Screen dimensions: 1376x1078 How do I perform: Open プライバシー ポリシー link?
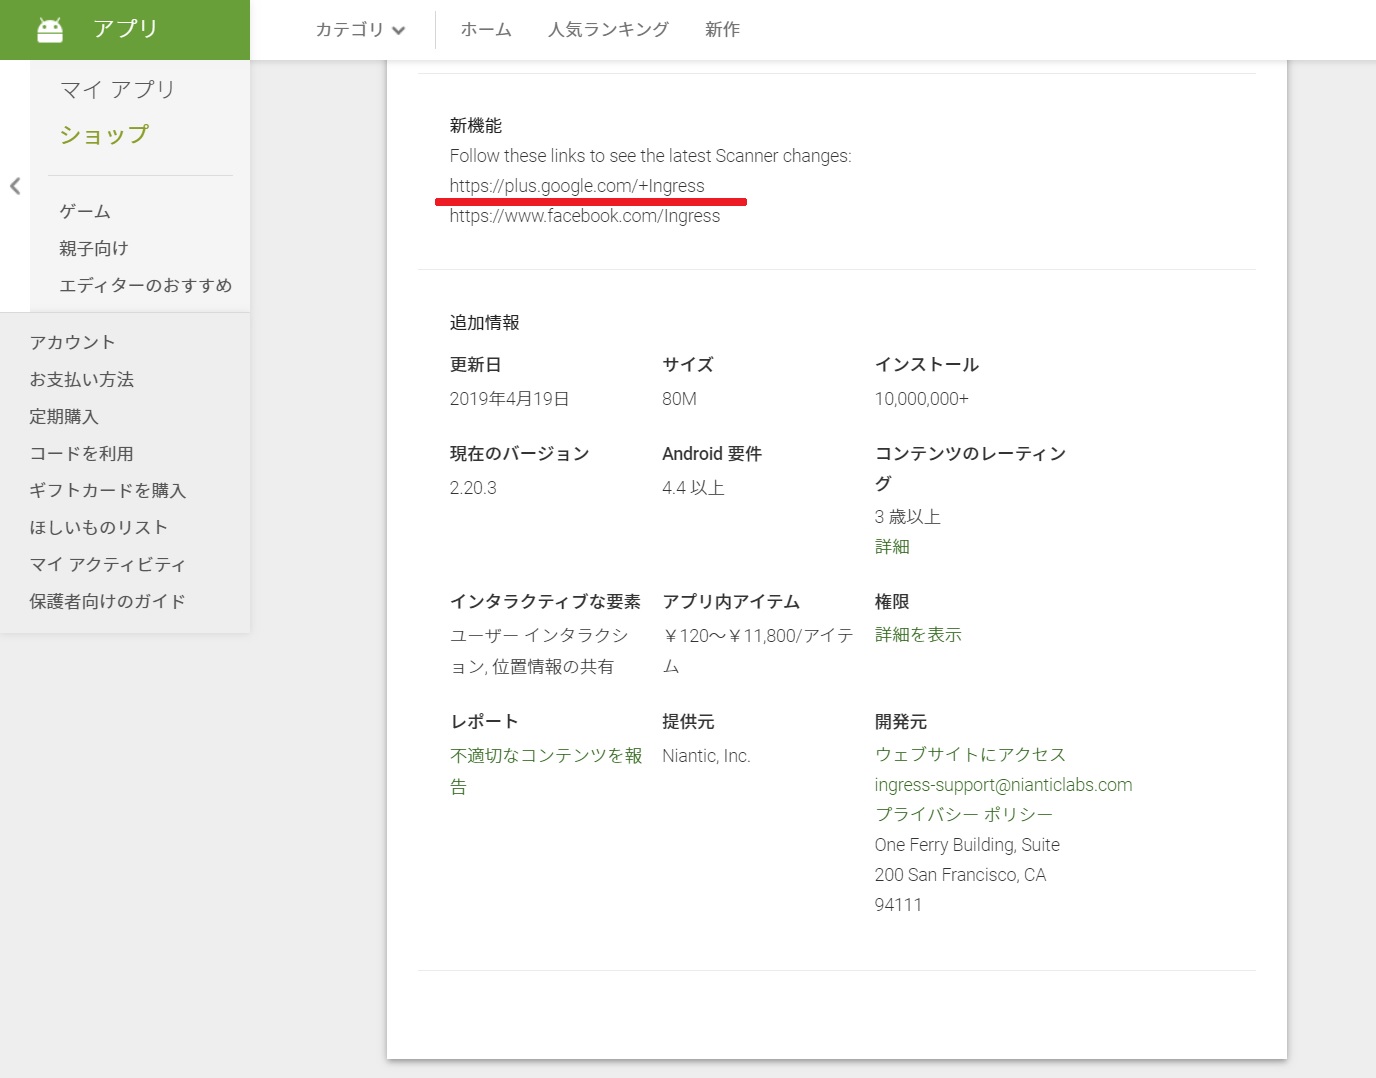(964, 814)
